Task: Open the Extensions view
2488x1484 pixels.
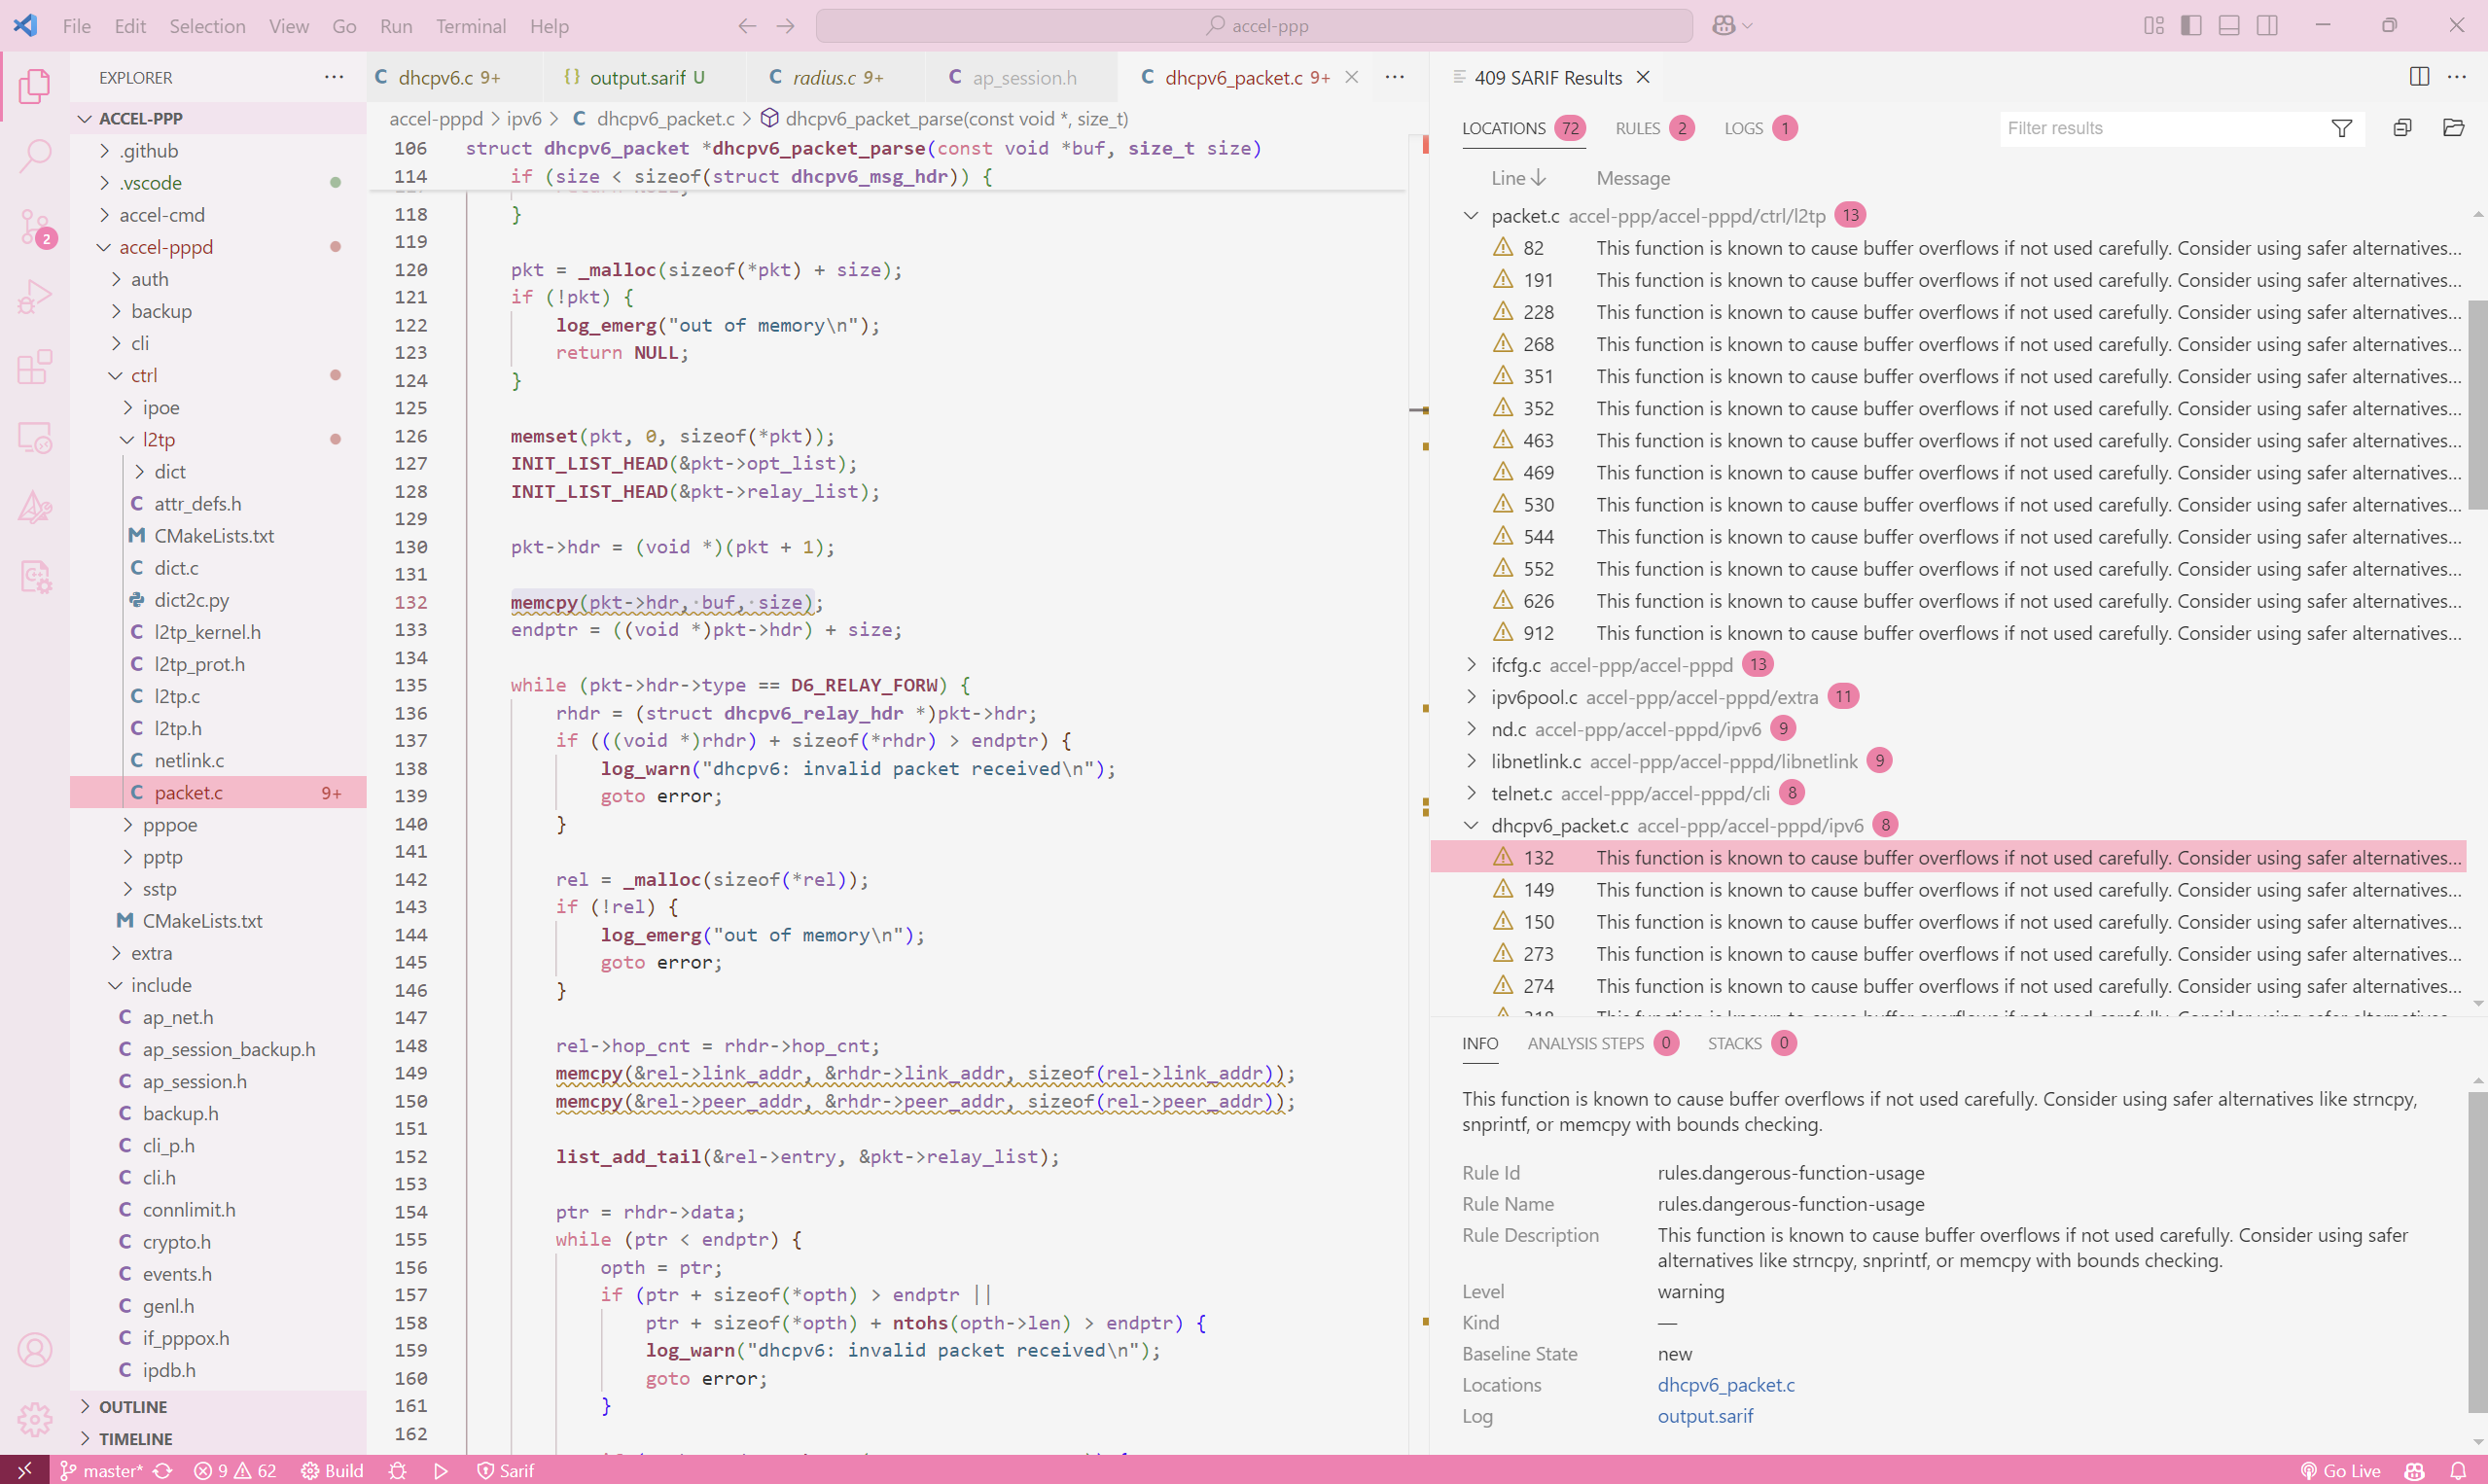Action: coord(35,367)
